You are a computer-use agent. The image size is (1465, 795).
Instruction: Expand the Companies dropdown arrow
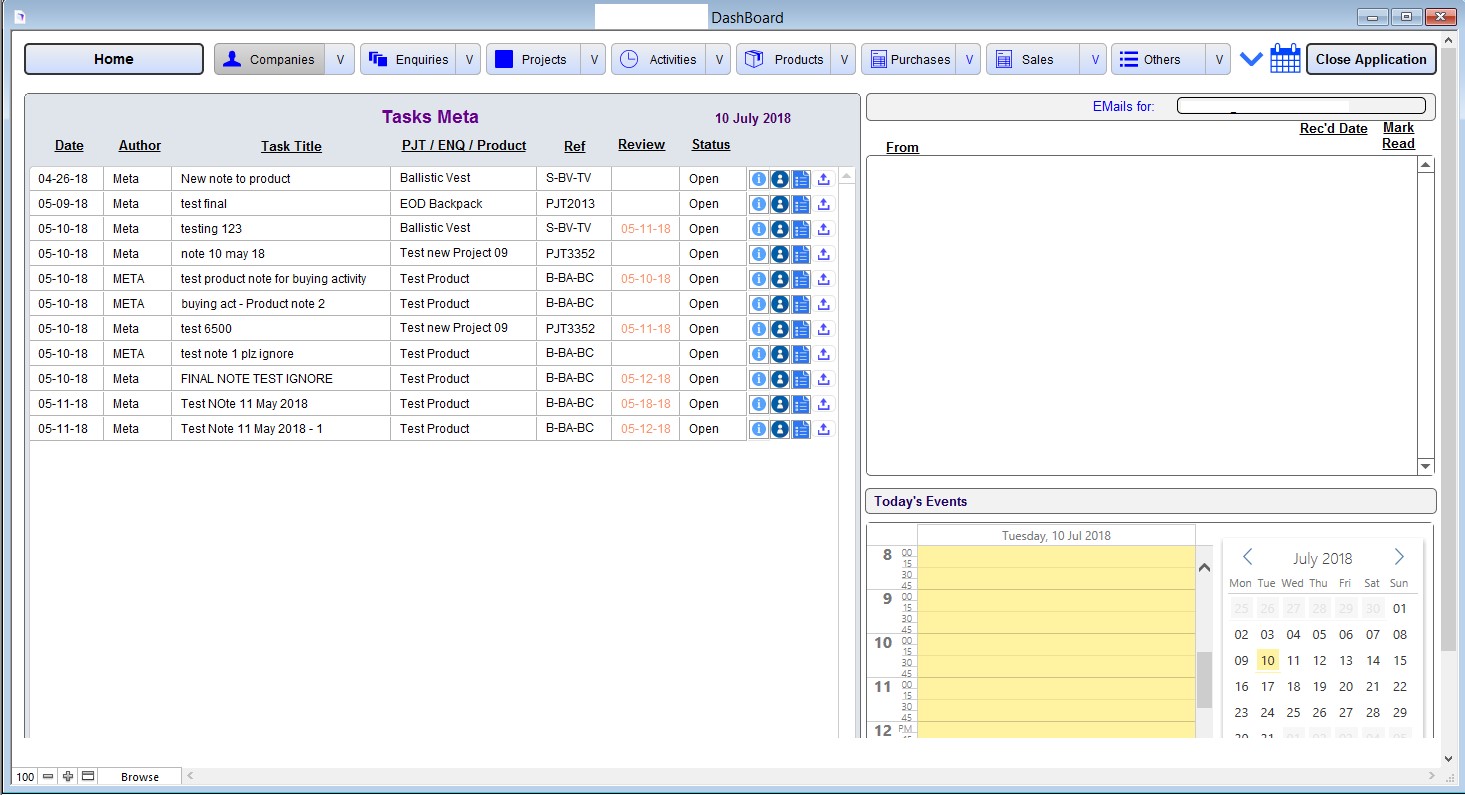pos(340,60)
